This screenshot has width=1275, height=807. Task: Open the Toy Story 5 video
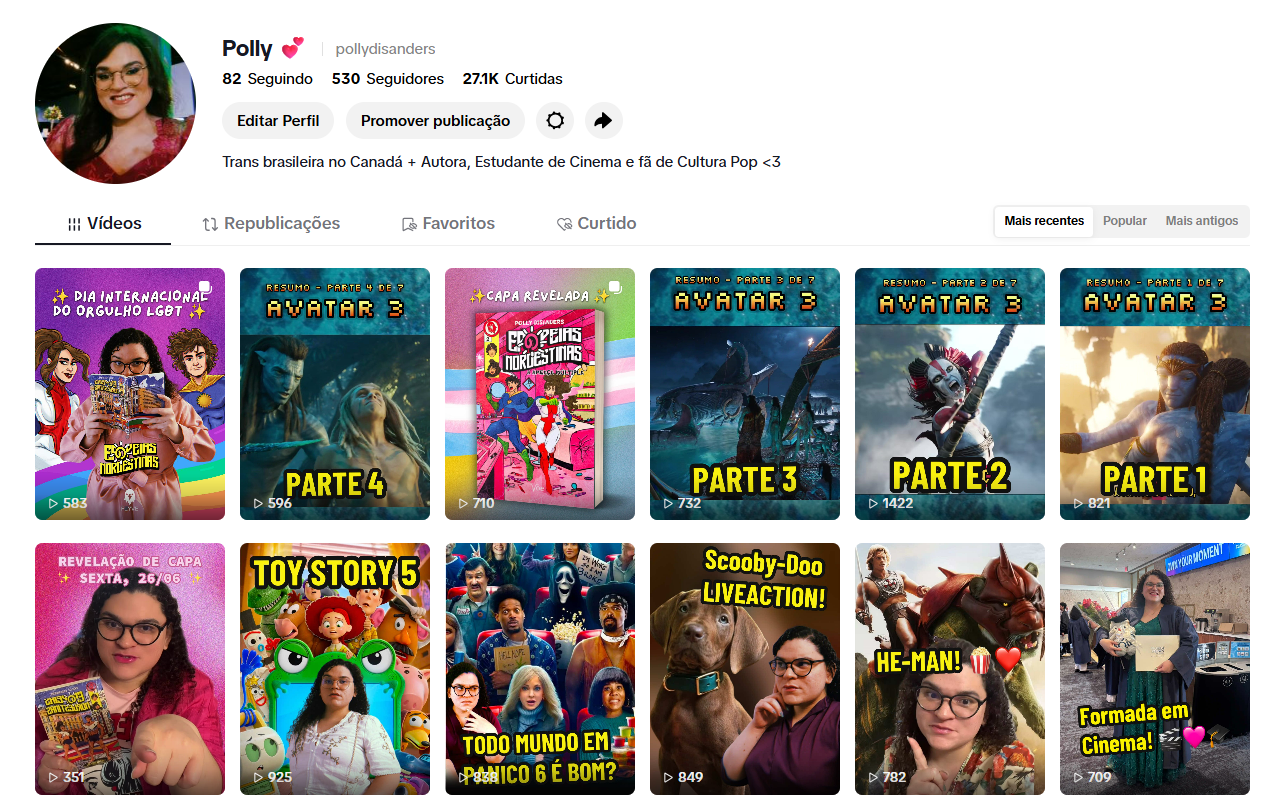(335, 669)
